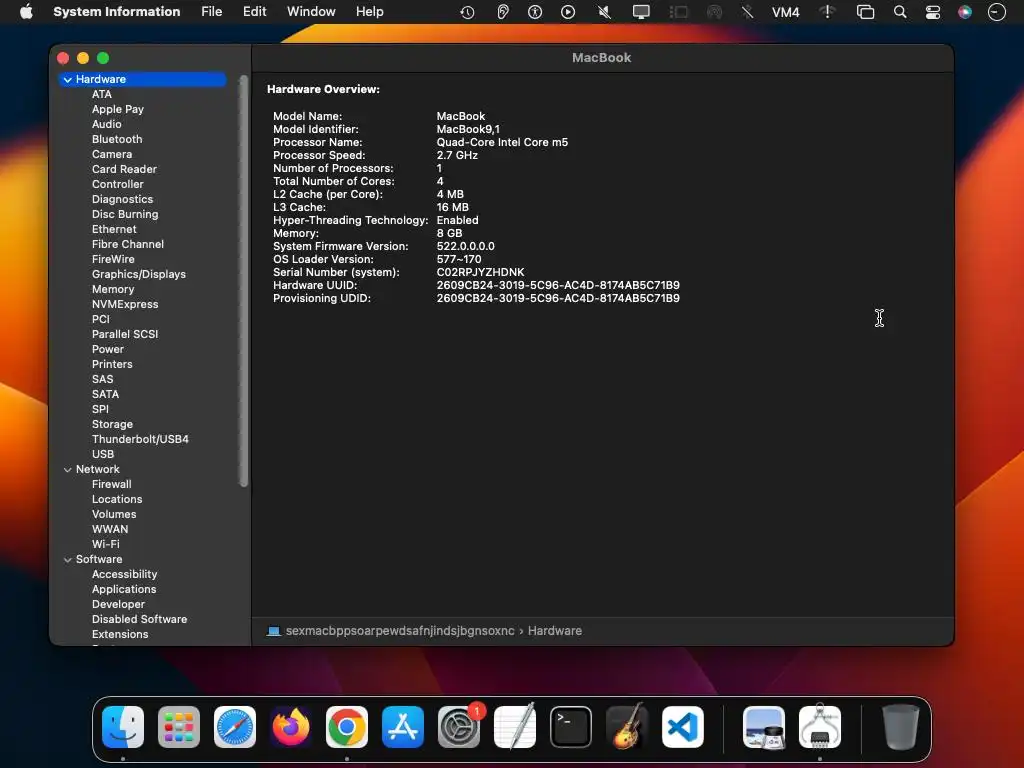Launch GarageBand from the Dock
The image size is (1024, 768).
point(627,727)
